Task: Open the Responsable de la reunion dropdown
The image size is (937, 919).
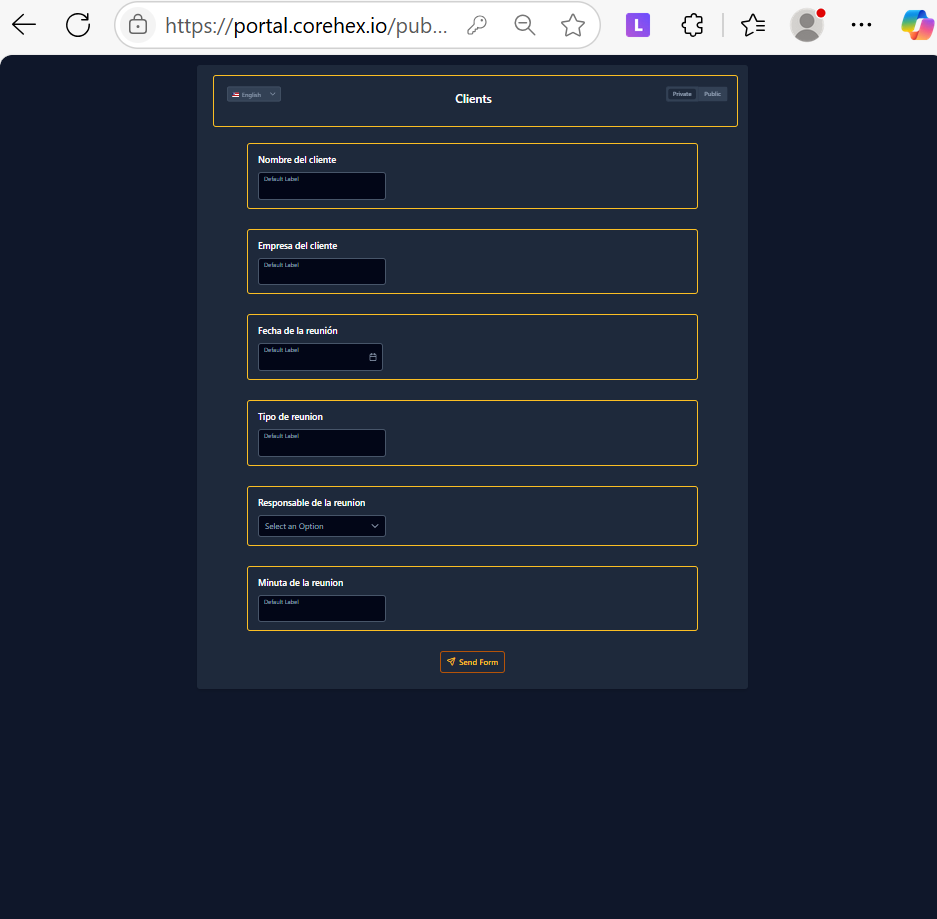Action: (x=321, y=525)
